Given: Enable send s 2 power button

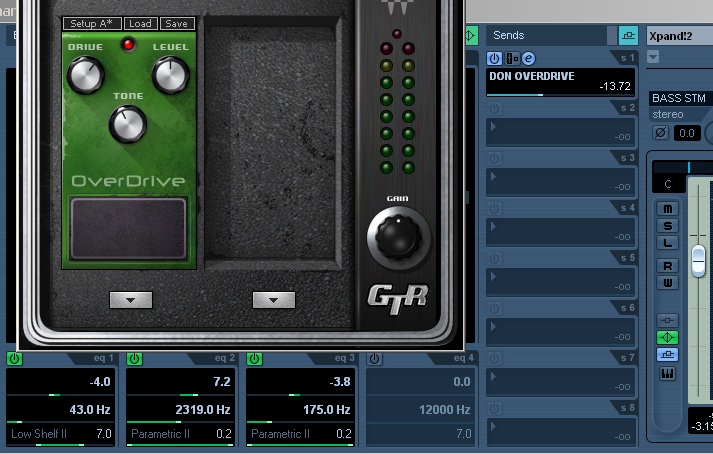Looking at the screenshot, I should click(x=494, y=108).
